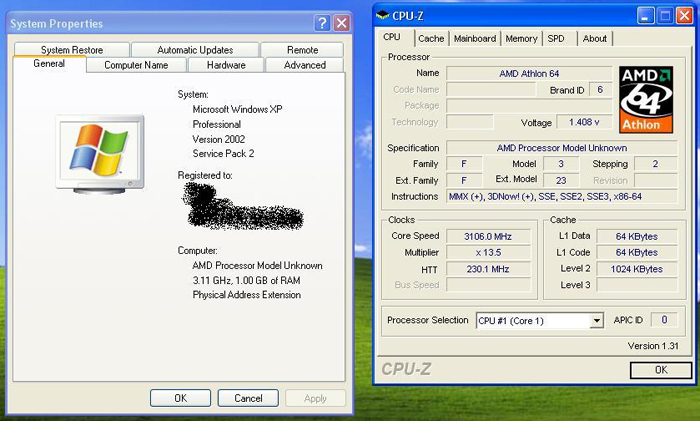Click the empty Bus Speed field
Screen dimensions: 700x421
(x=488, y=285)
